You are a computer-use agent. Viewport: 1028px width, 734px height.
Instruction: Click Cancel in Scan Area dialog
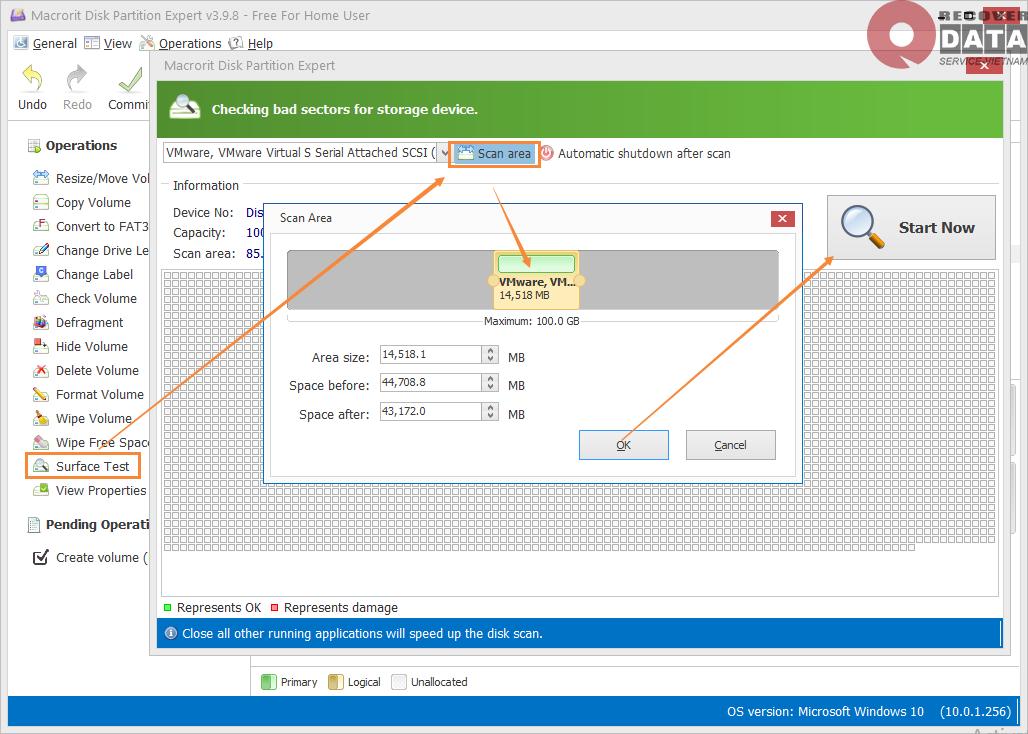730,445
